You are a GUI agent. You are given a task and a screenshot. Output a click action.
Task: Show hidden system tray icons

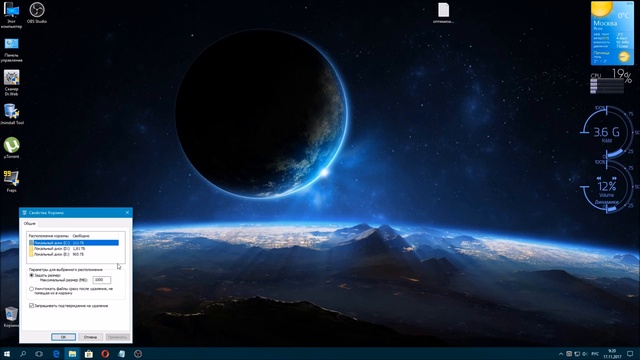pyautogui.click(x=561, y=354)
